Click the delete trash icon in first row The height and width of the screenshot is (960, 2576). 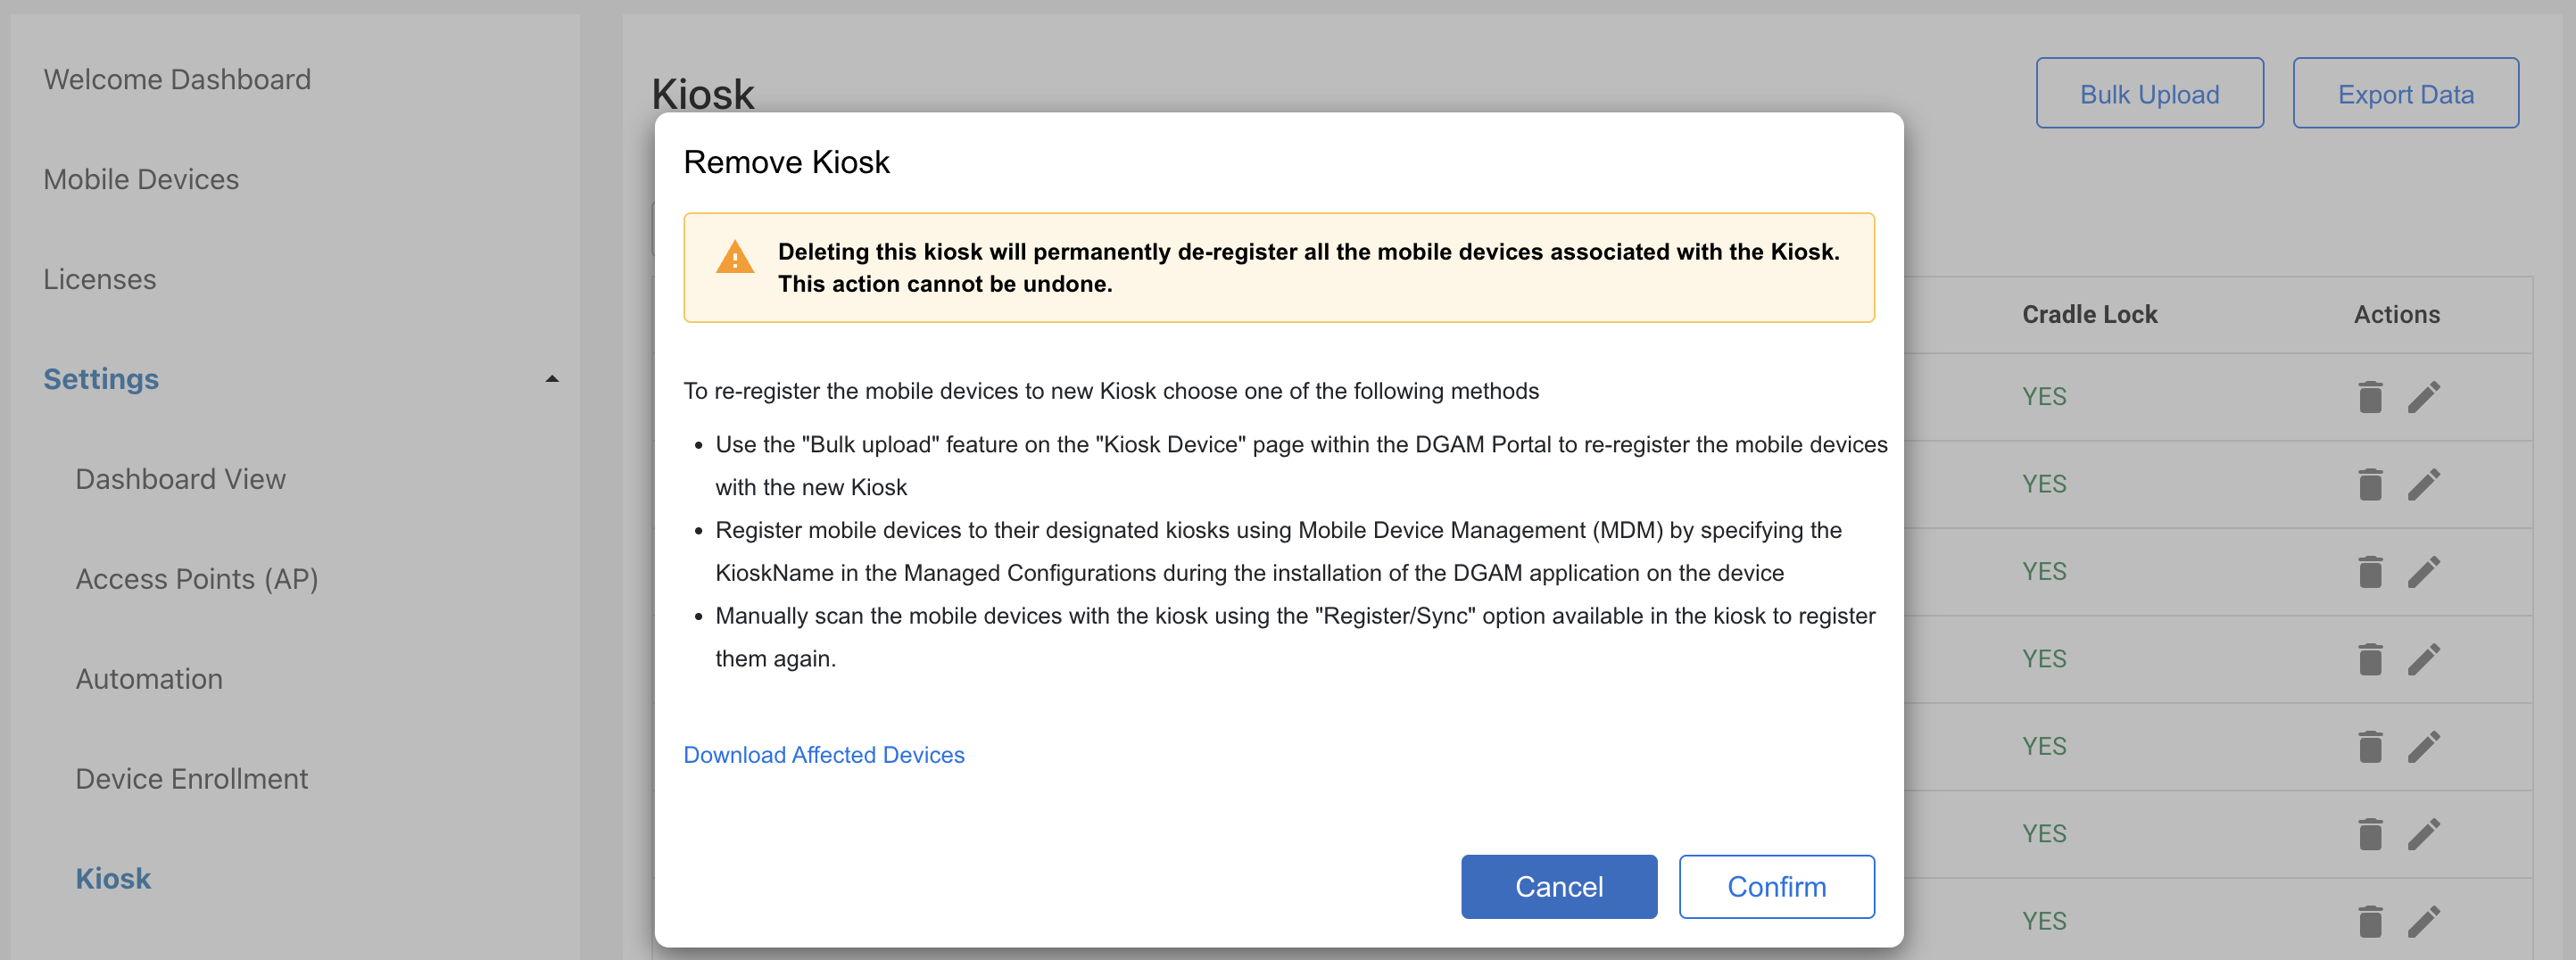coord(2370,397)
